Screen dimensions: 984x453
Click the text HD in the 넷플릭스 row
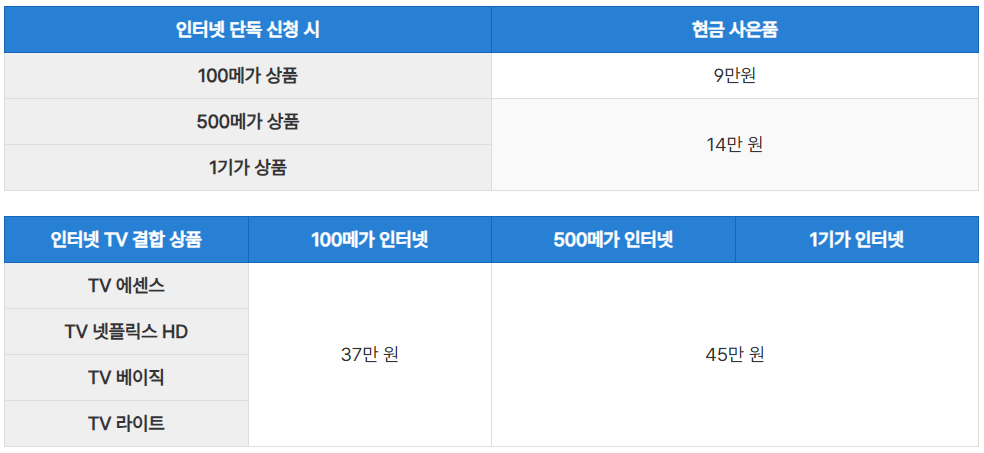pyautogui.click(x=175, y=332)
